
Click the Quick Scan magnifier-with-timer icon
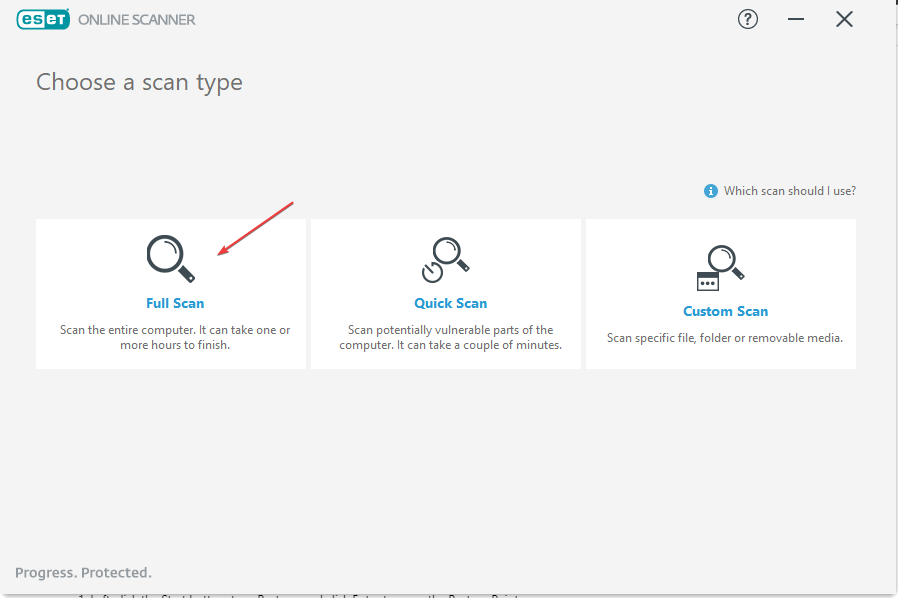(446, 259)
